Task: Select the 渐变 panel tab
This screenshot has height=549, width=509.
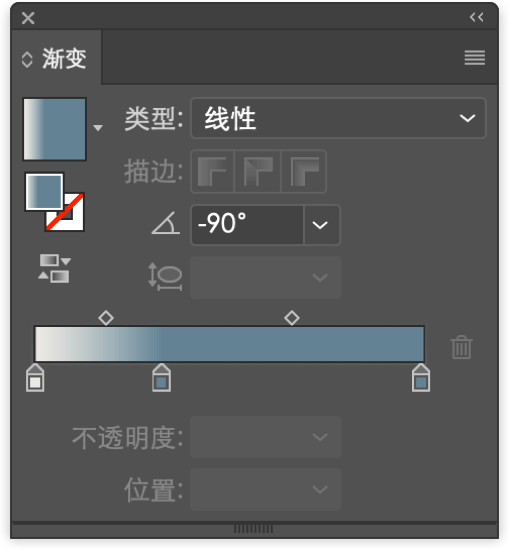Action: 56,58
